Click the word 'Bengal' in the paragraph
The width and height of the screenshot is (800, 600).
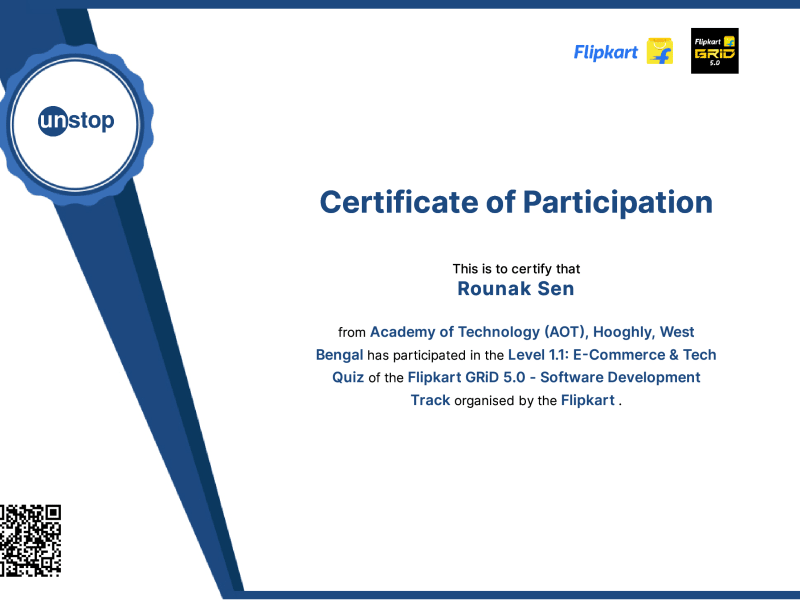[339, 355]
